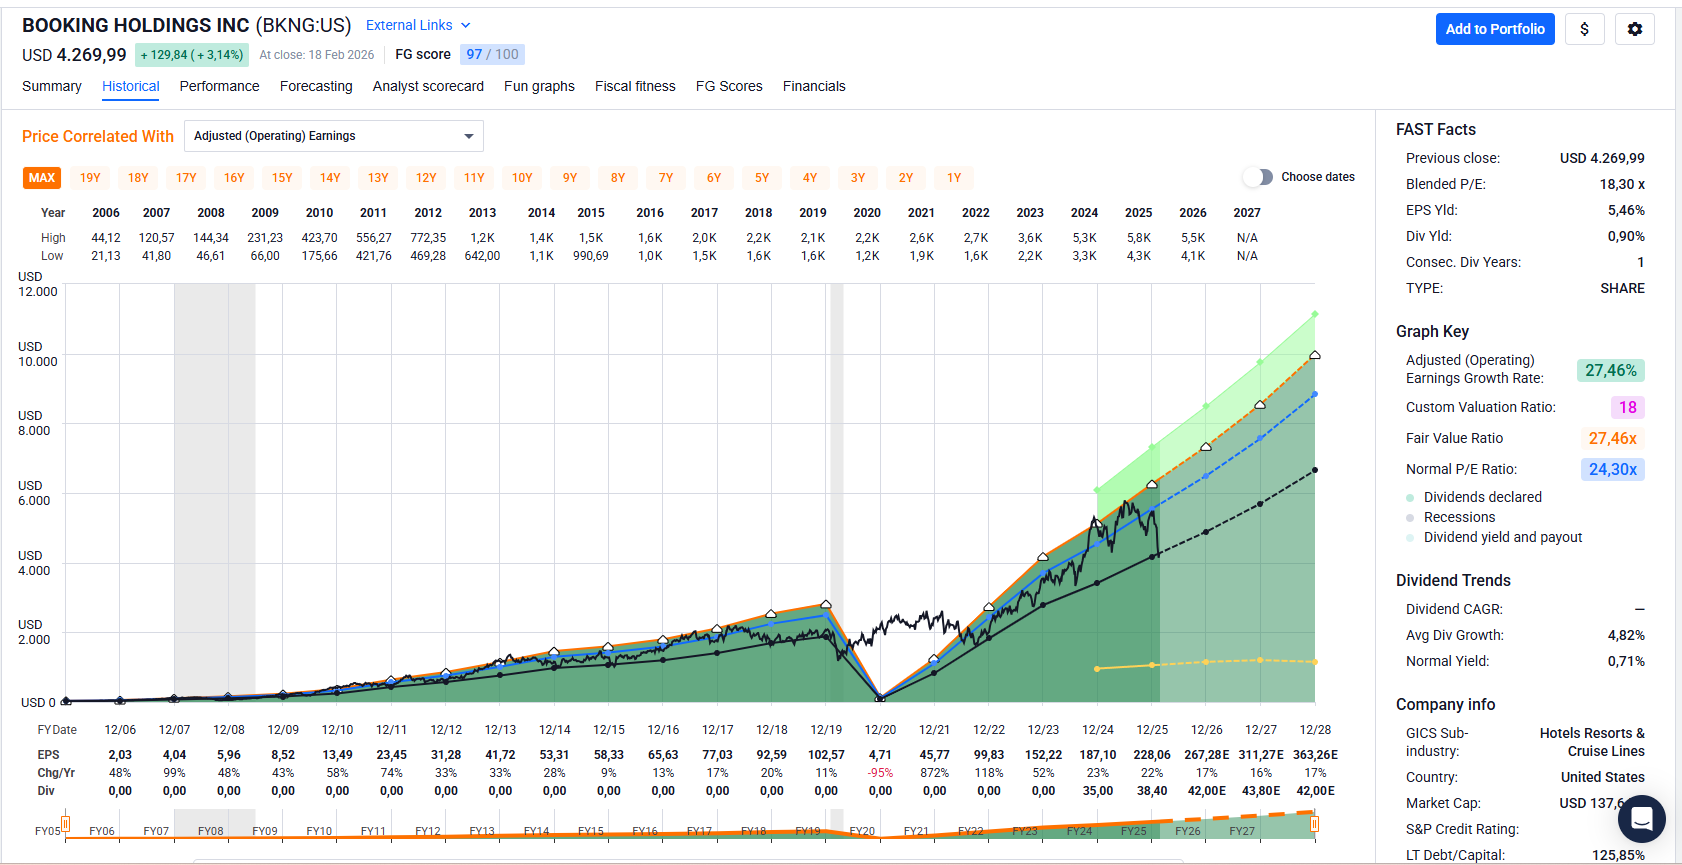This screenshot has height=865, width=1682.
Task: Click the Dividends declared legend dot
Action: [1410, 498]
